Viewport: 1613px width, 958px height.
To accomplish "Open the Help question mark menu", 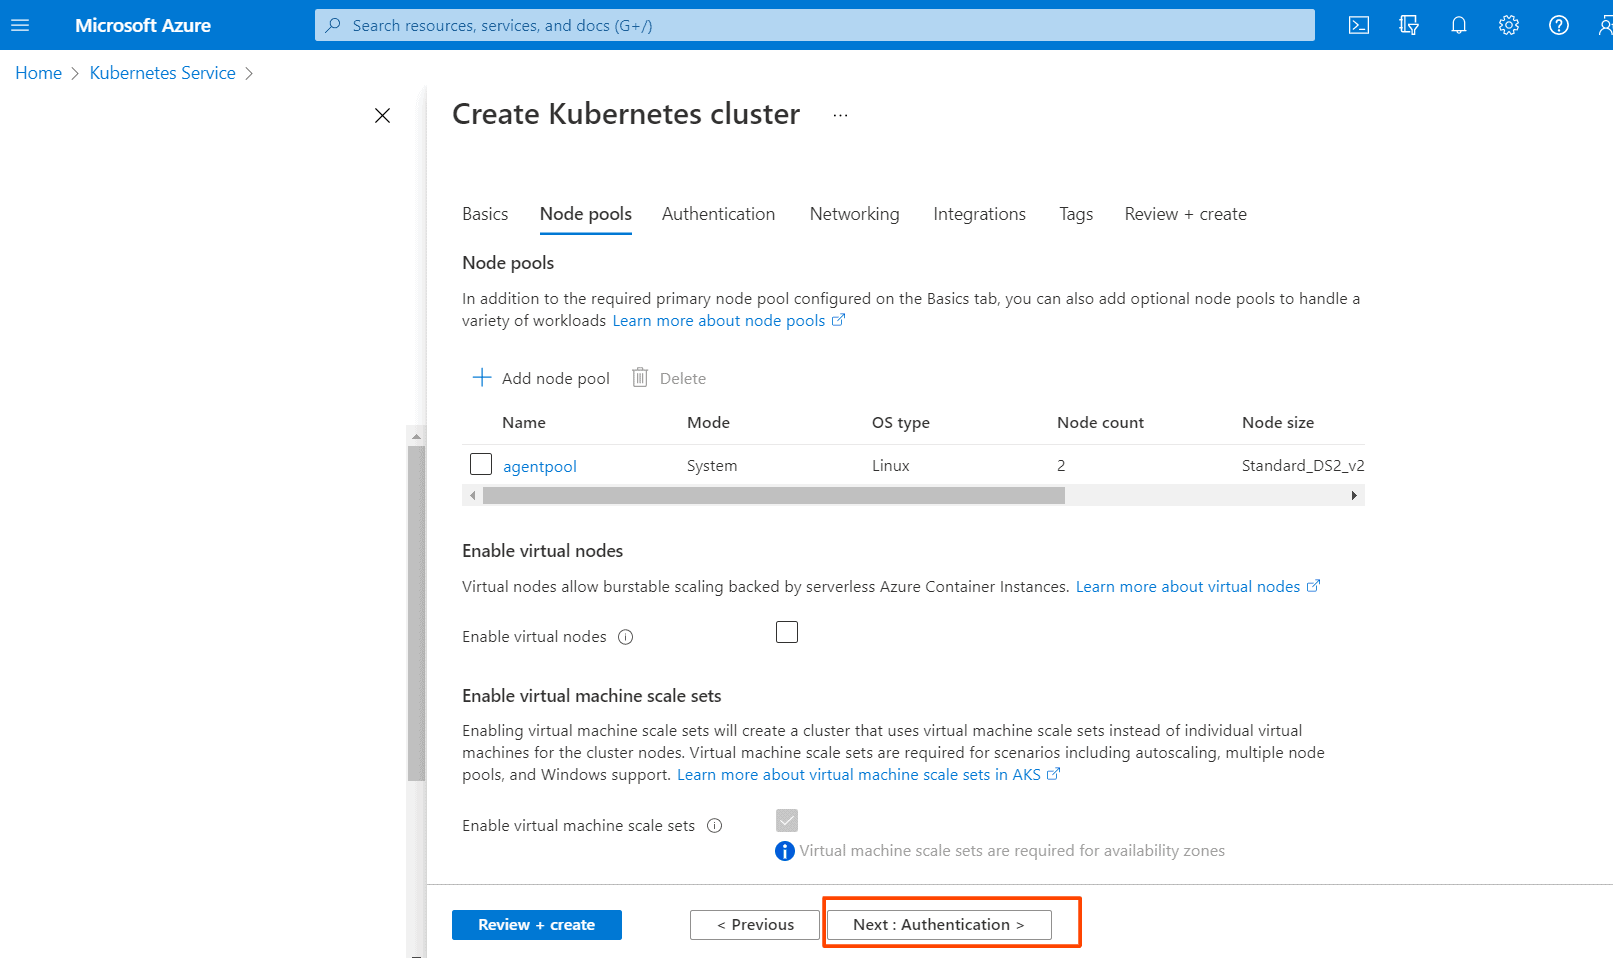I will [1558, 25].
